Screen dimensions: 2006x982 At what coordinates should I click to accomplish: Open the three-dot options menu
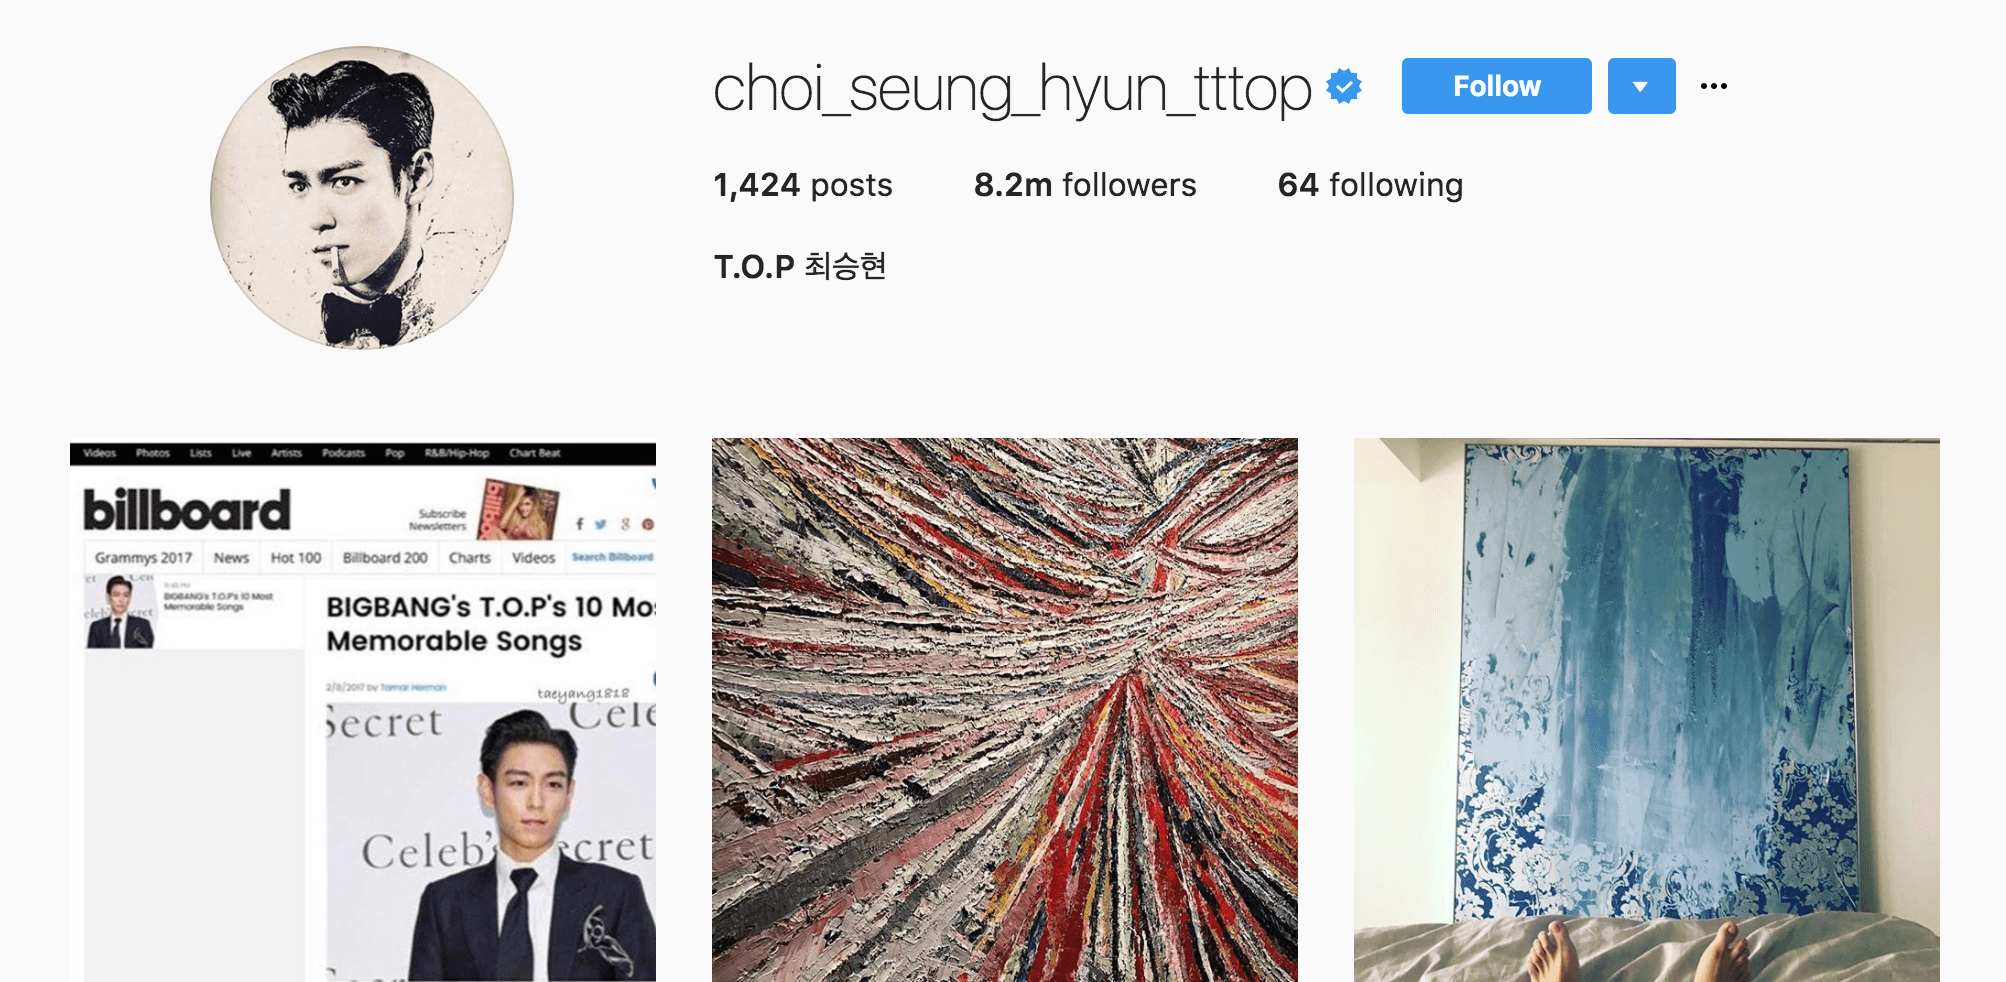[1714, 86]
